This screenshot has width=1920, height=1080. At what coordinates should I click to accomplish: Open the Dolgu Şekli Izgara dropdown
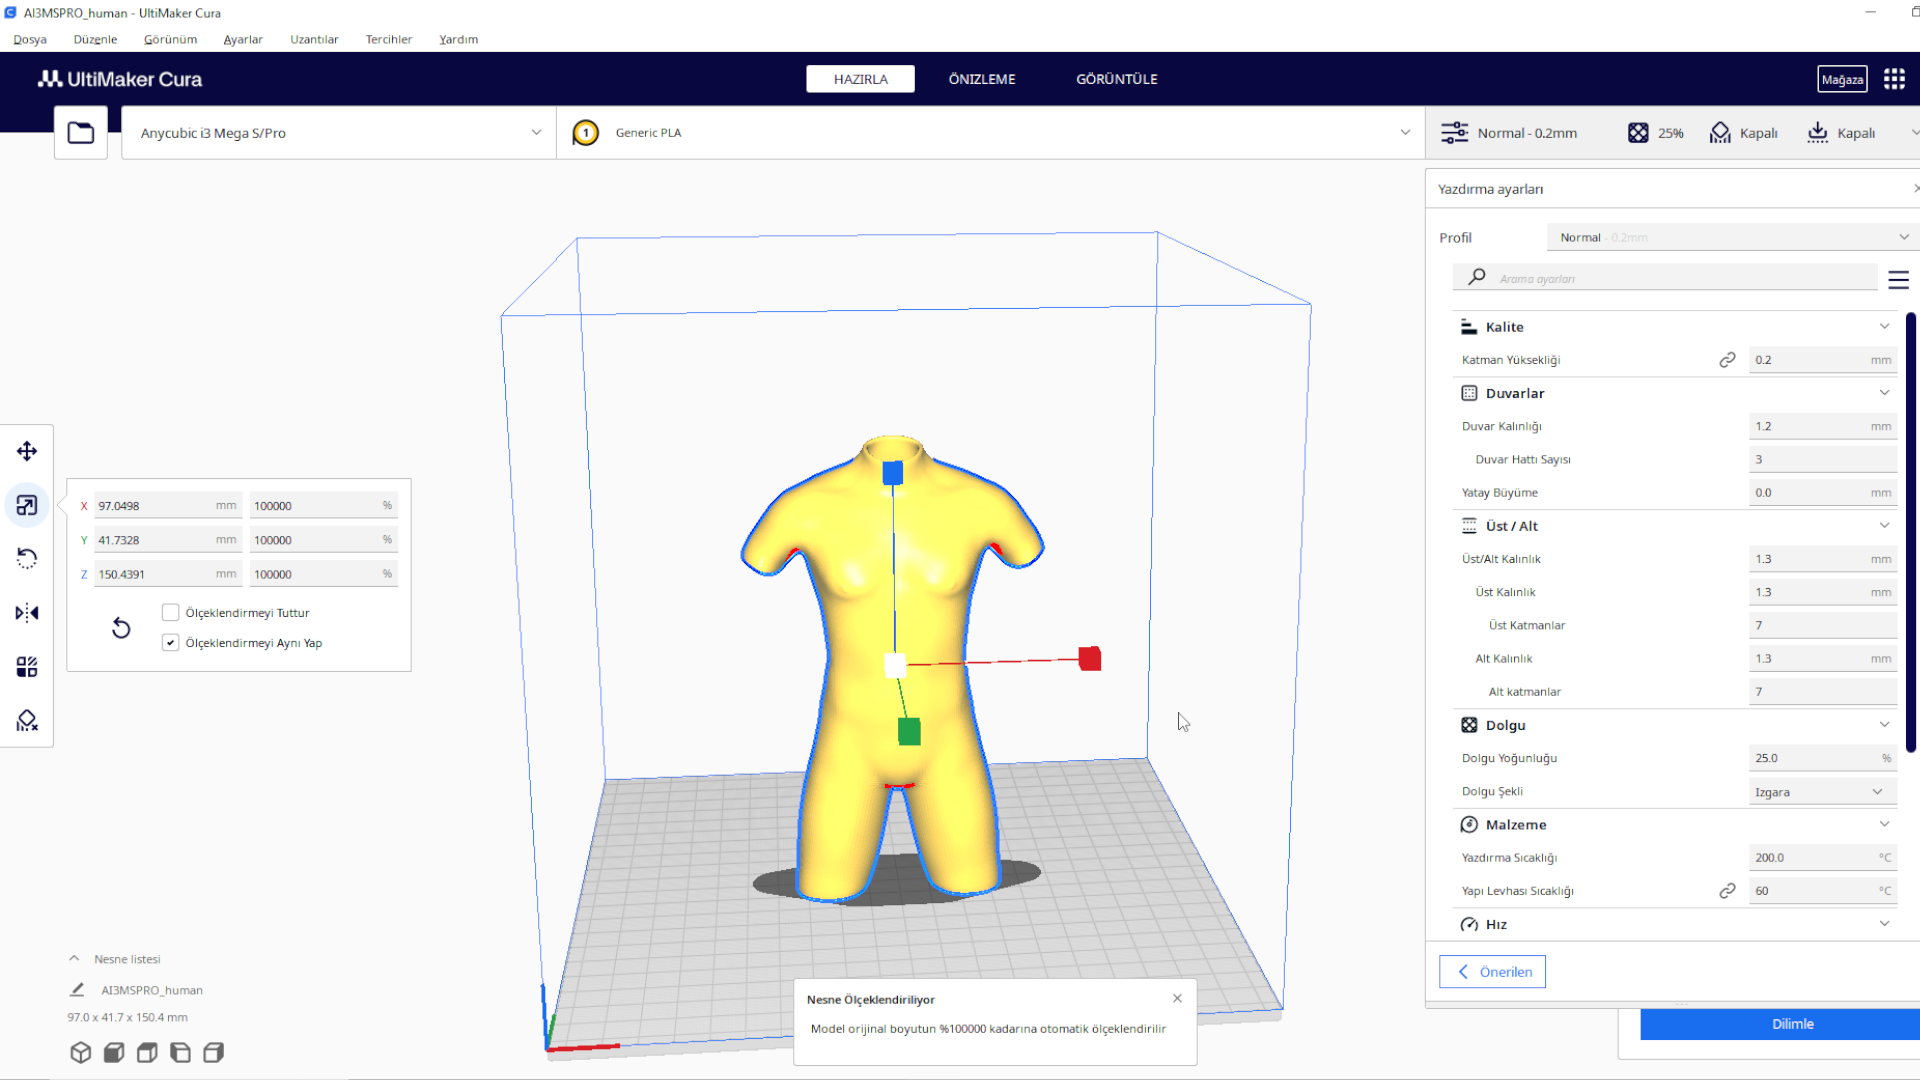point(1822,791)
